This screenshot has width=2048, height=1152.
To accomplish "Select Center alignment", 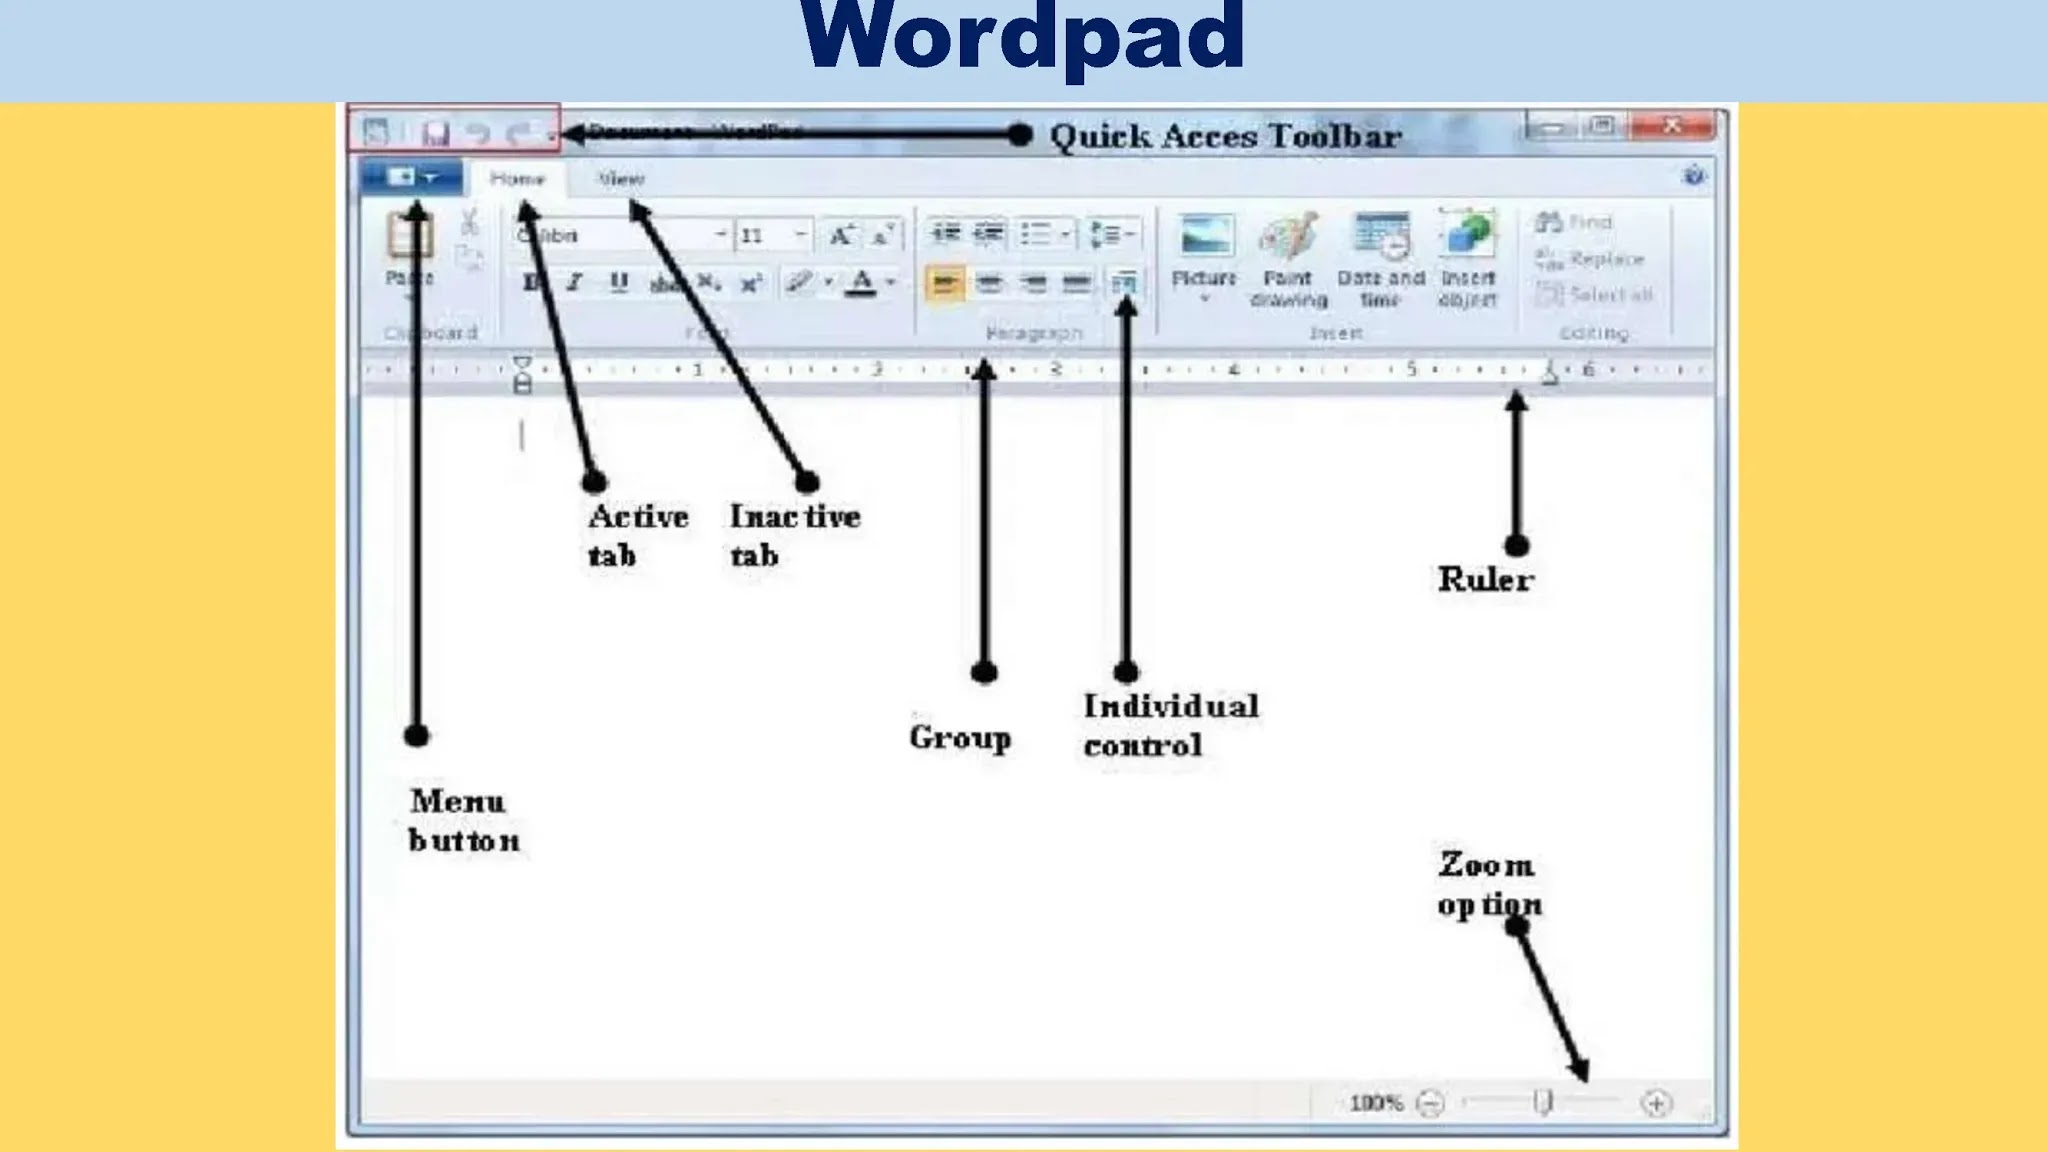I will point(989,284).
